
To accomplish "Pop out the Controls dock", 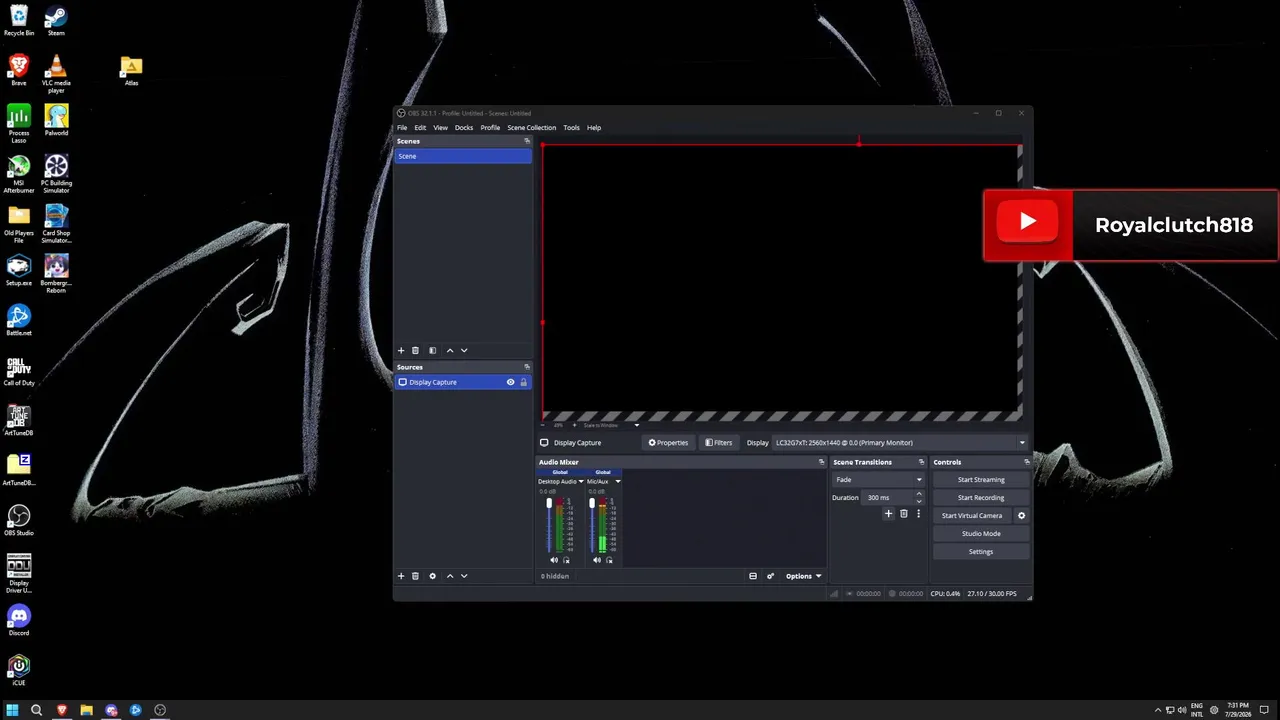I will [1026, 462].
